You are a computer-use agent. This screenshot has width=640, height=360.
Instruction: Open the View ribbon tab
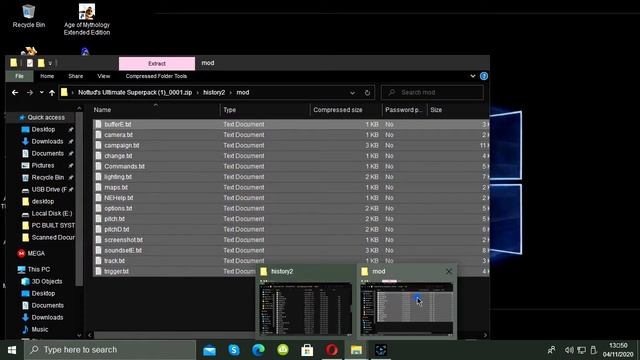(104, 76)
